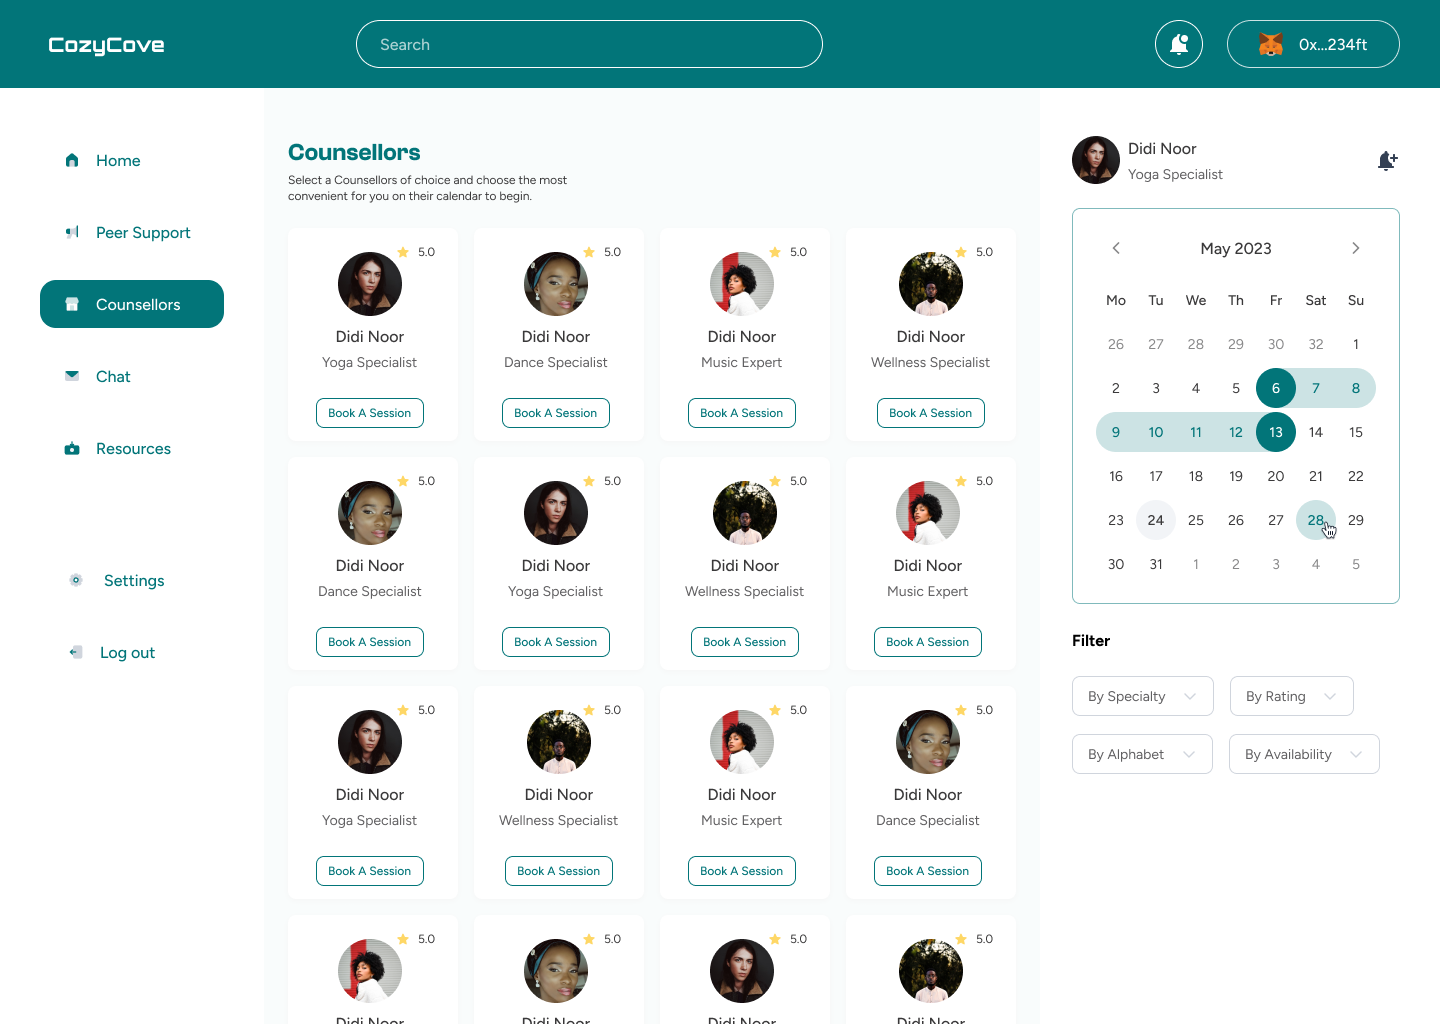Viewport: 1440px width, 1024px height.
Task: Click the star rating on third-row Dance Specialist card
Action: click(974, 710)
